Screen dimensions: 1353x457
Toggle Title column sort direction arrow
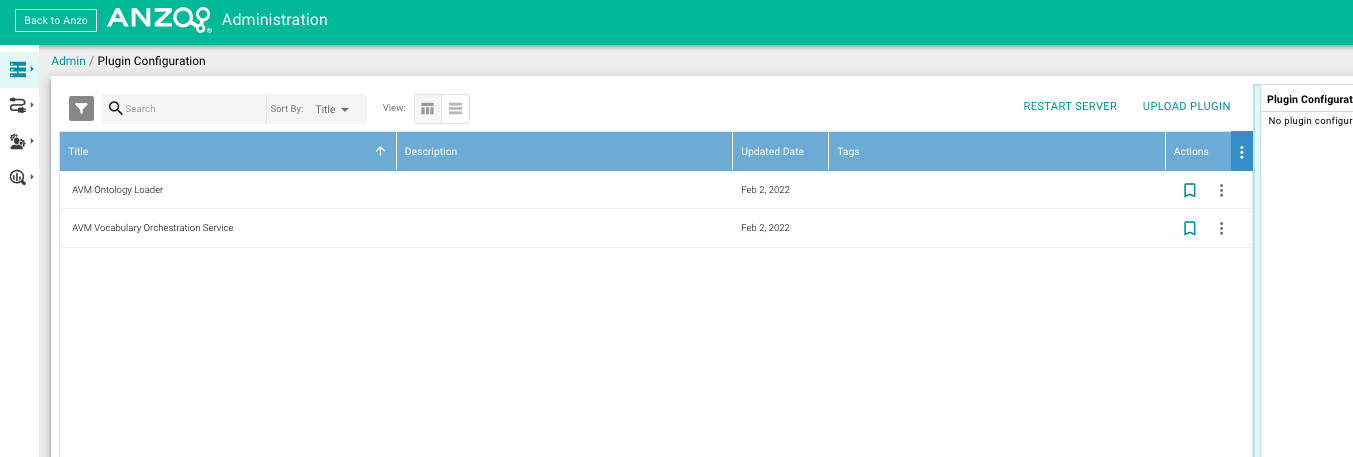tap(380, 152)
